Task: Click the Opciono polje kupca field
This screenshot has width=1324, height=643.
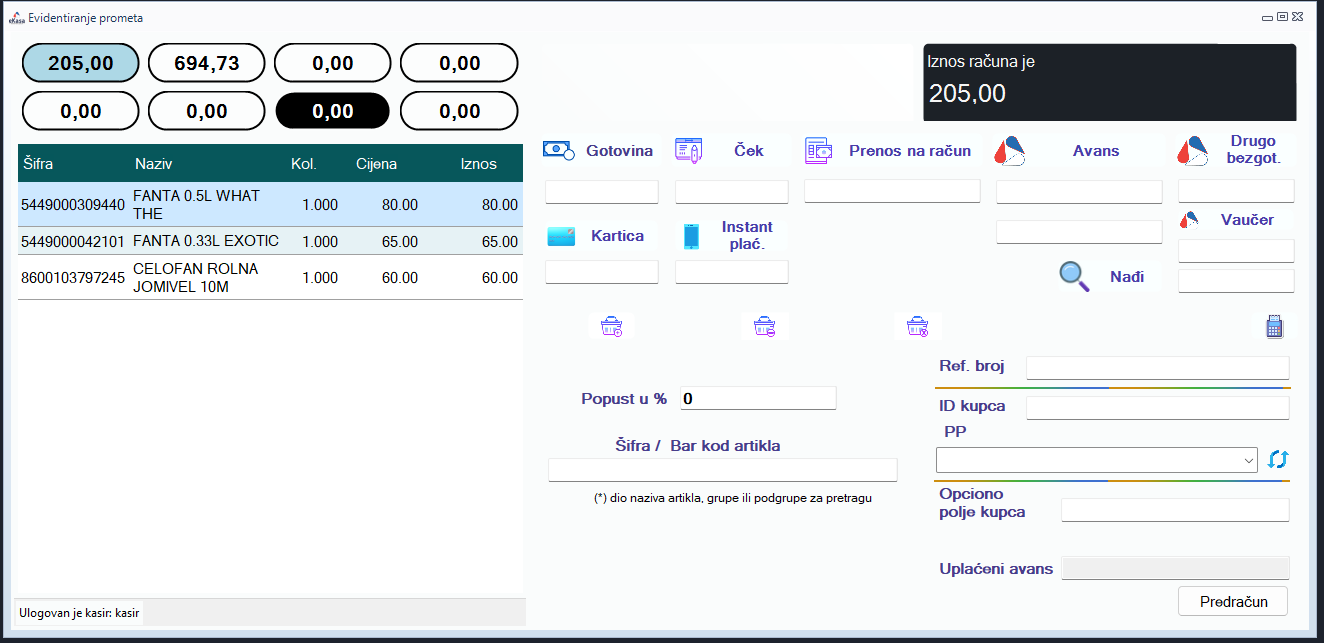Action: tap(1175, 510)
